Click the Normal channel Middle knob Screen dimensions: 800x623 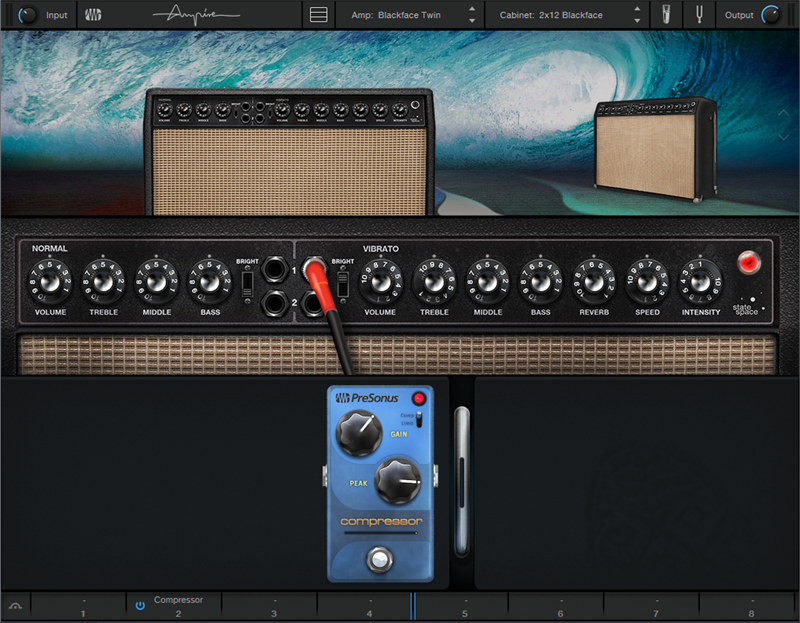(x=156, y=282)
